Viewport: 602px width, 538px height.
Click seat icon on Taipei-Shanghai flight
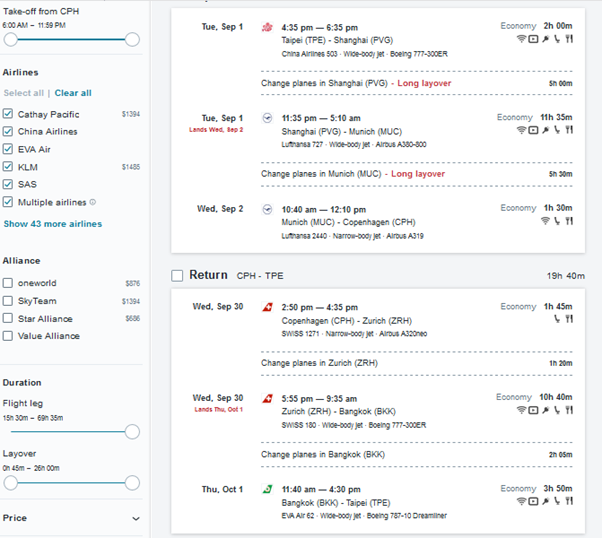tap(557, 39)
